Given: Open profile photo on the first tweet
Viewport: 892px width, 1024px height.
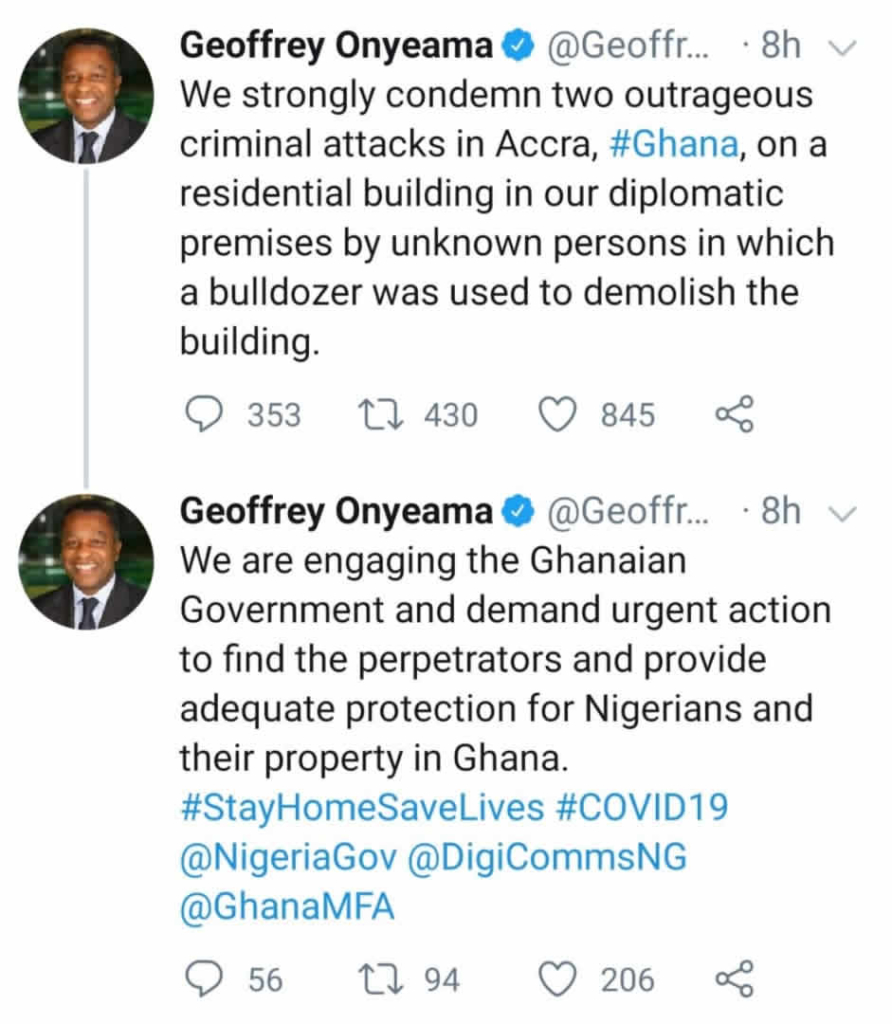Looking at the screenshot, I should click(87, 95).
